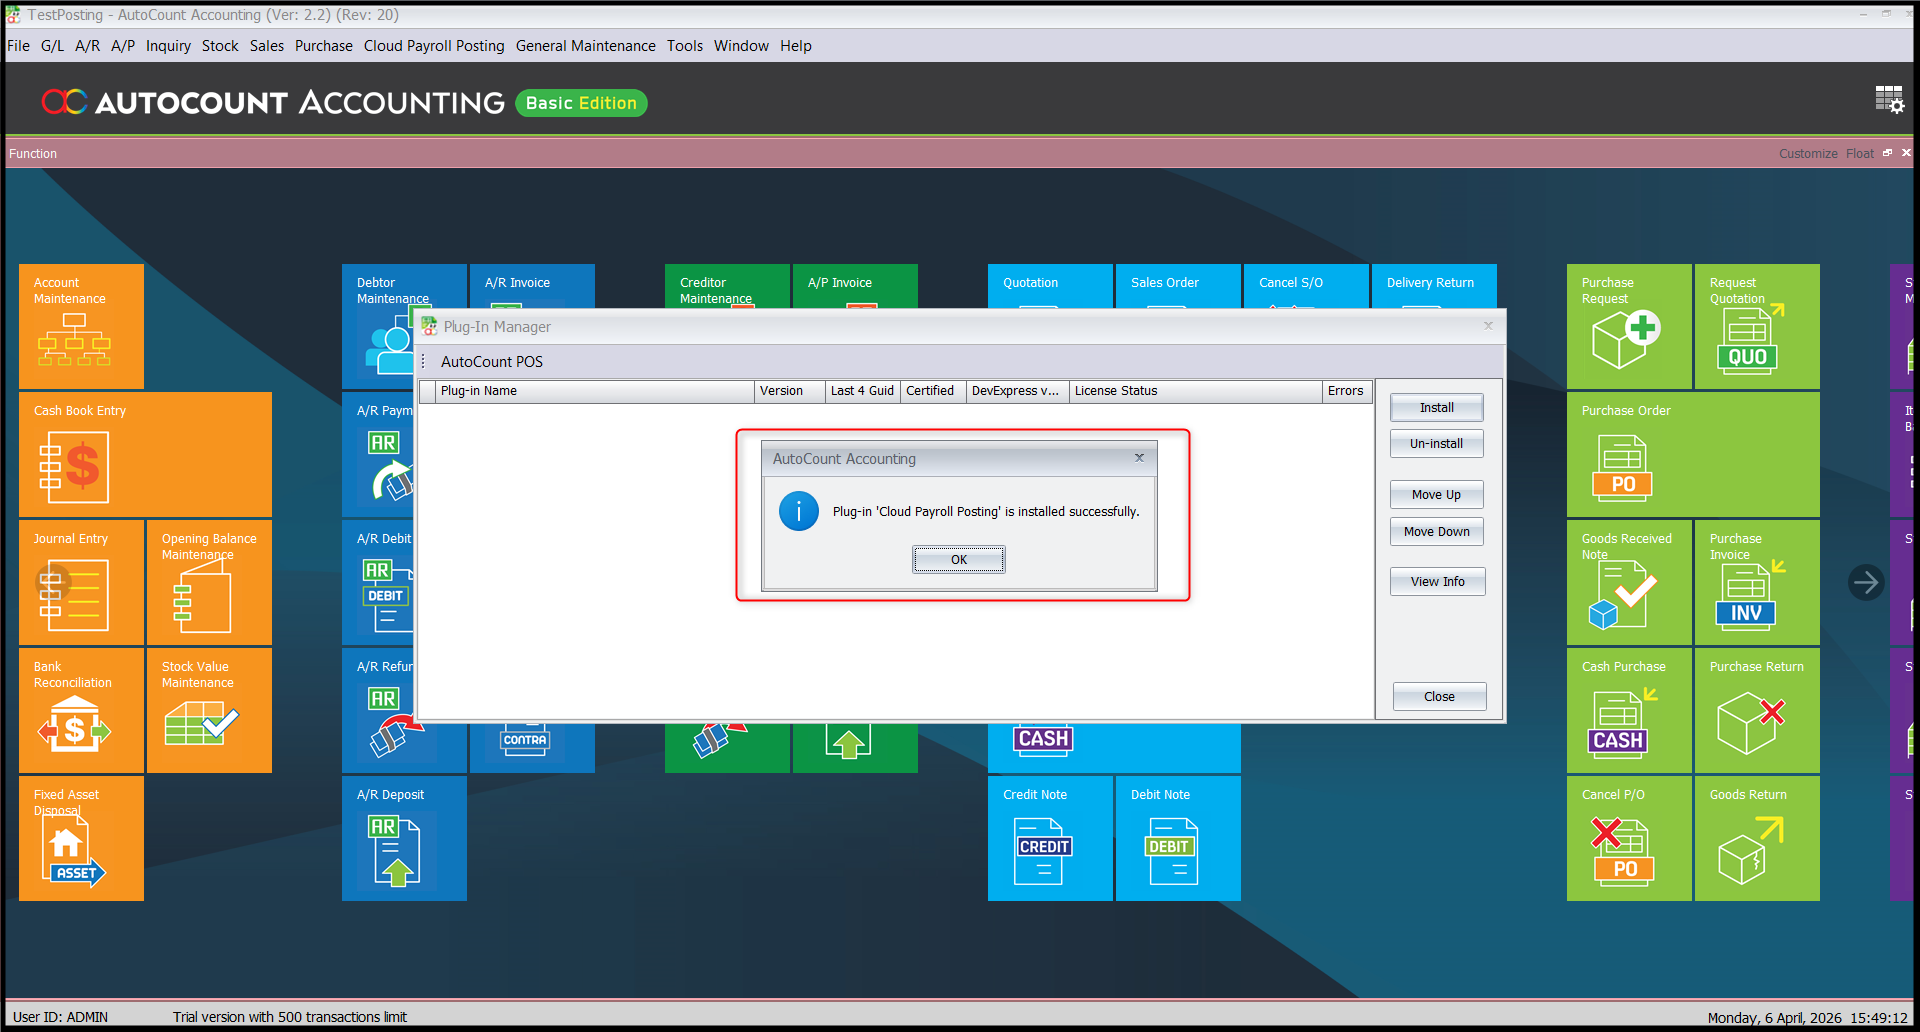Open the Purchase menu
This screenshot has height=1032, width=1920.
(323, 46)
